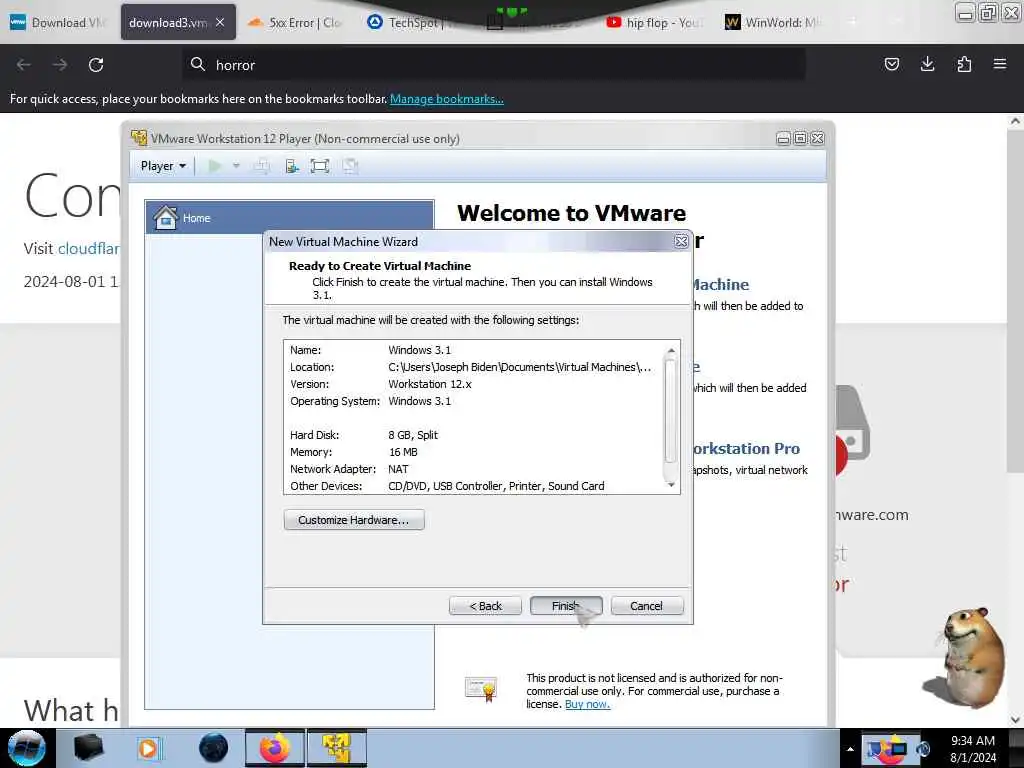
Task: Click the browser back arrow
Action: [x=24, y=65]
